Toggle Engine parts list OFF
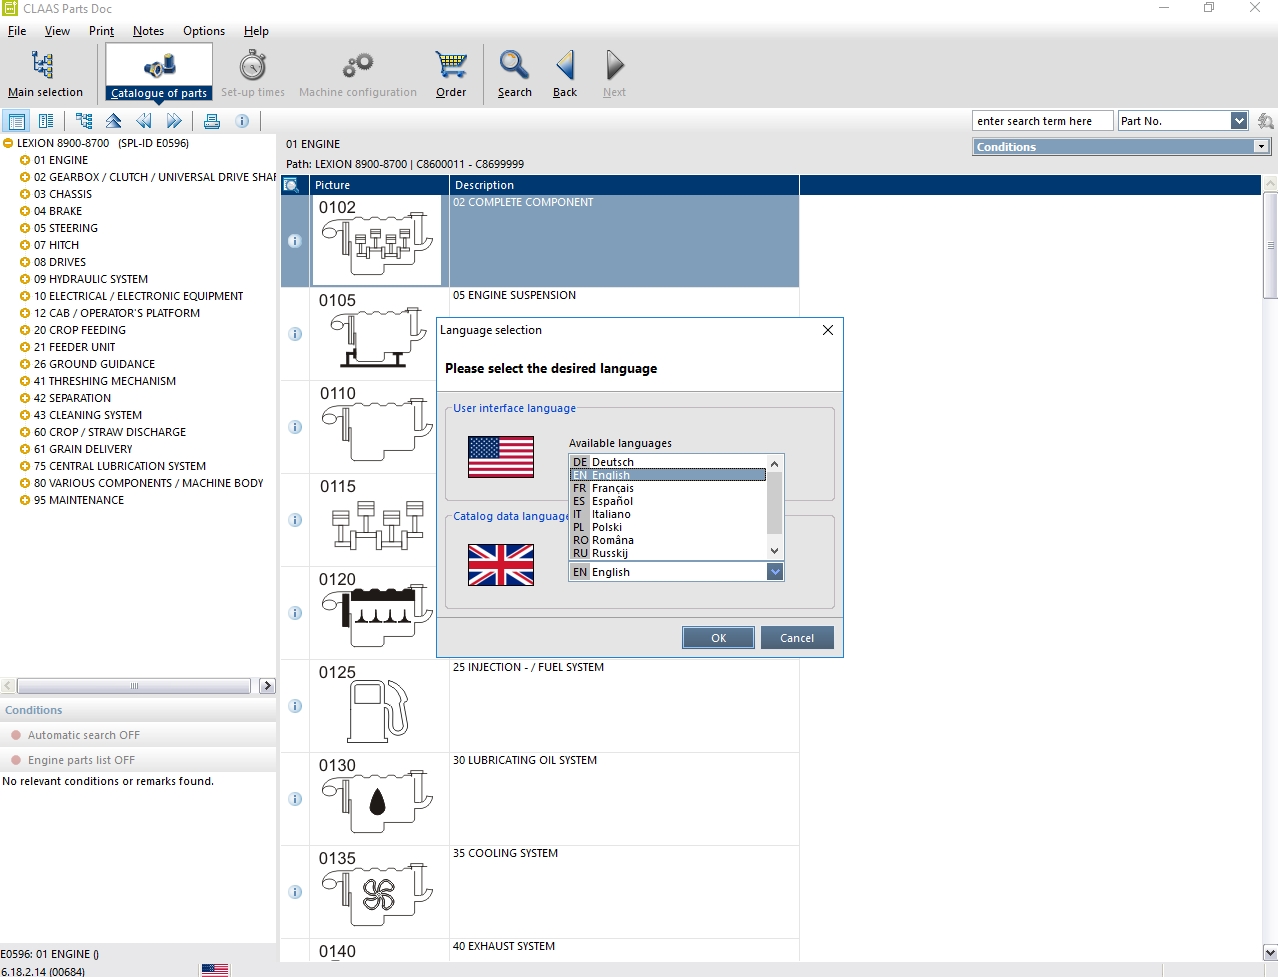This screenshot has height=977, width=1278. (138, 760)
